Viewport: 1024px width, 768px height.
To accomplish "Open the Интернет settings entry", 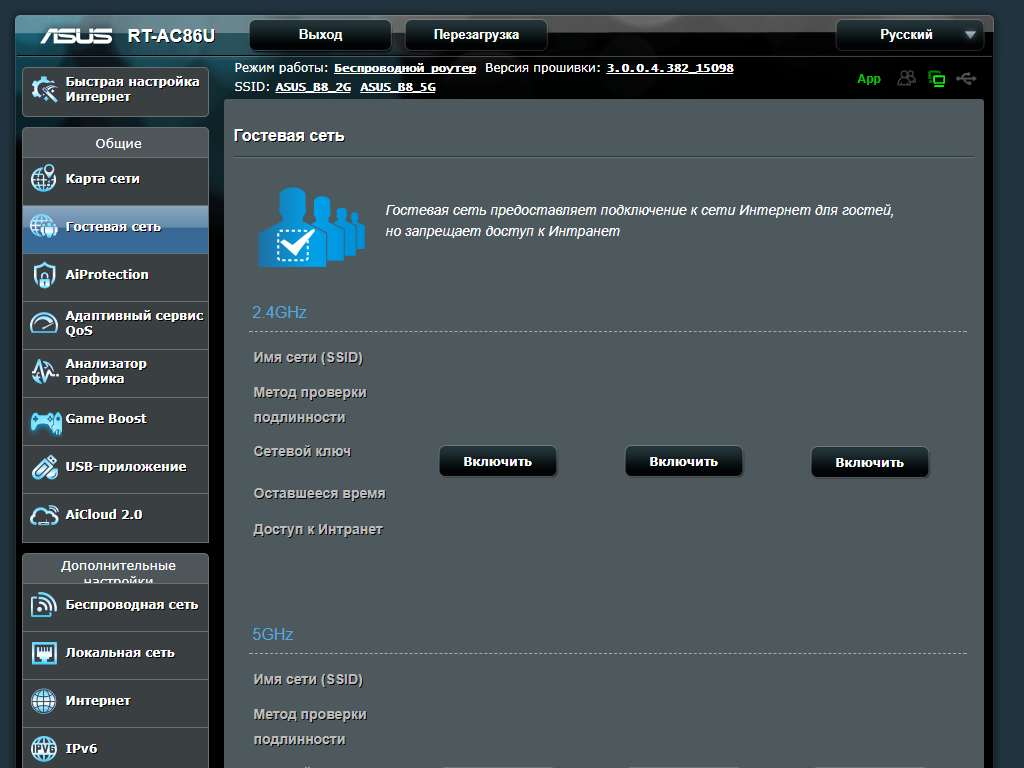I will [x=116, y=701].
